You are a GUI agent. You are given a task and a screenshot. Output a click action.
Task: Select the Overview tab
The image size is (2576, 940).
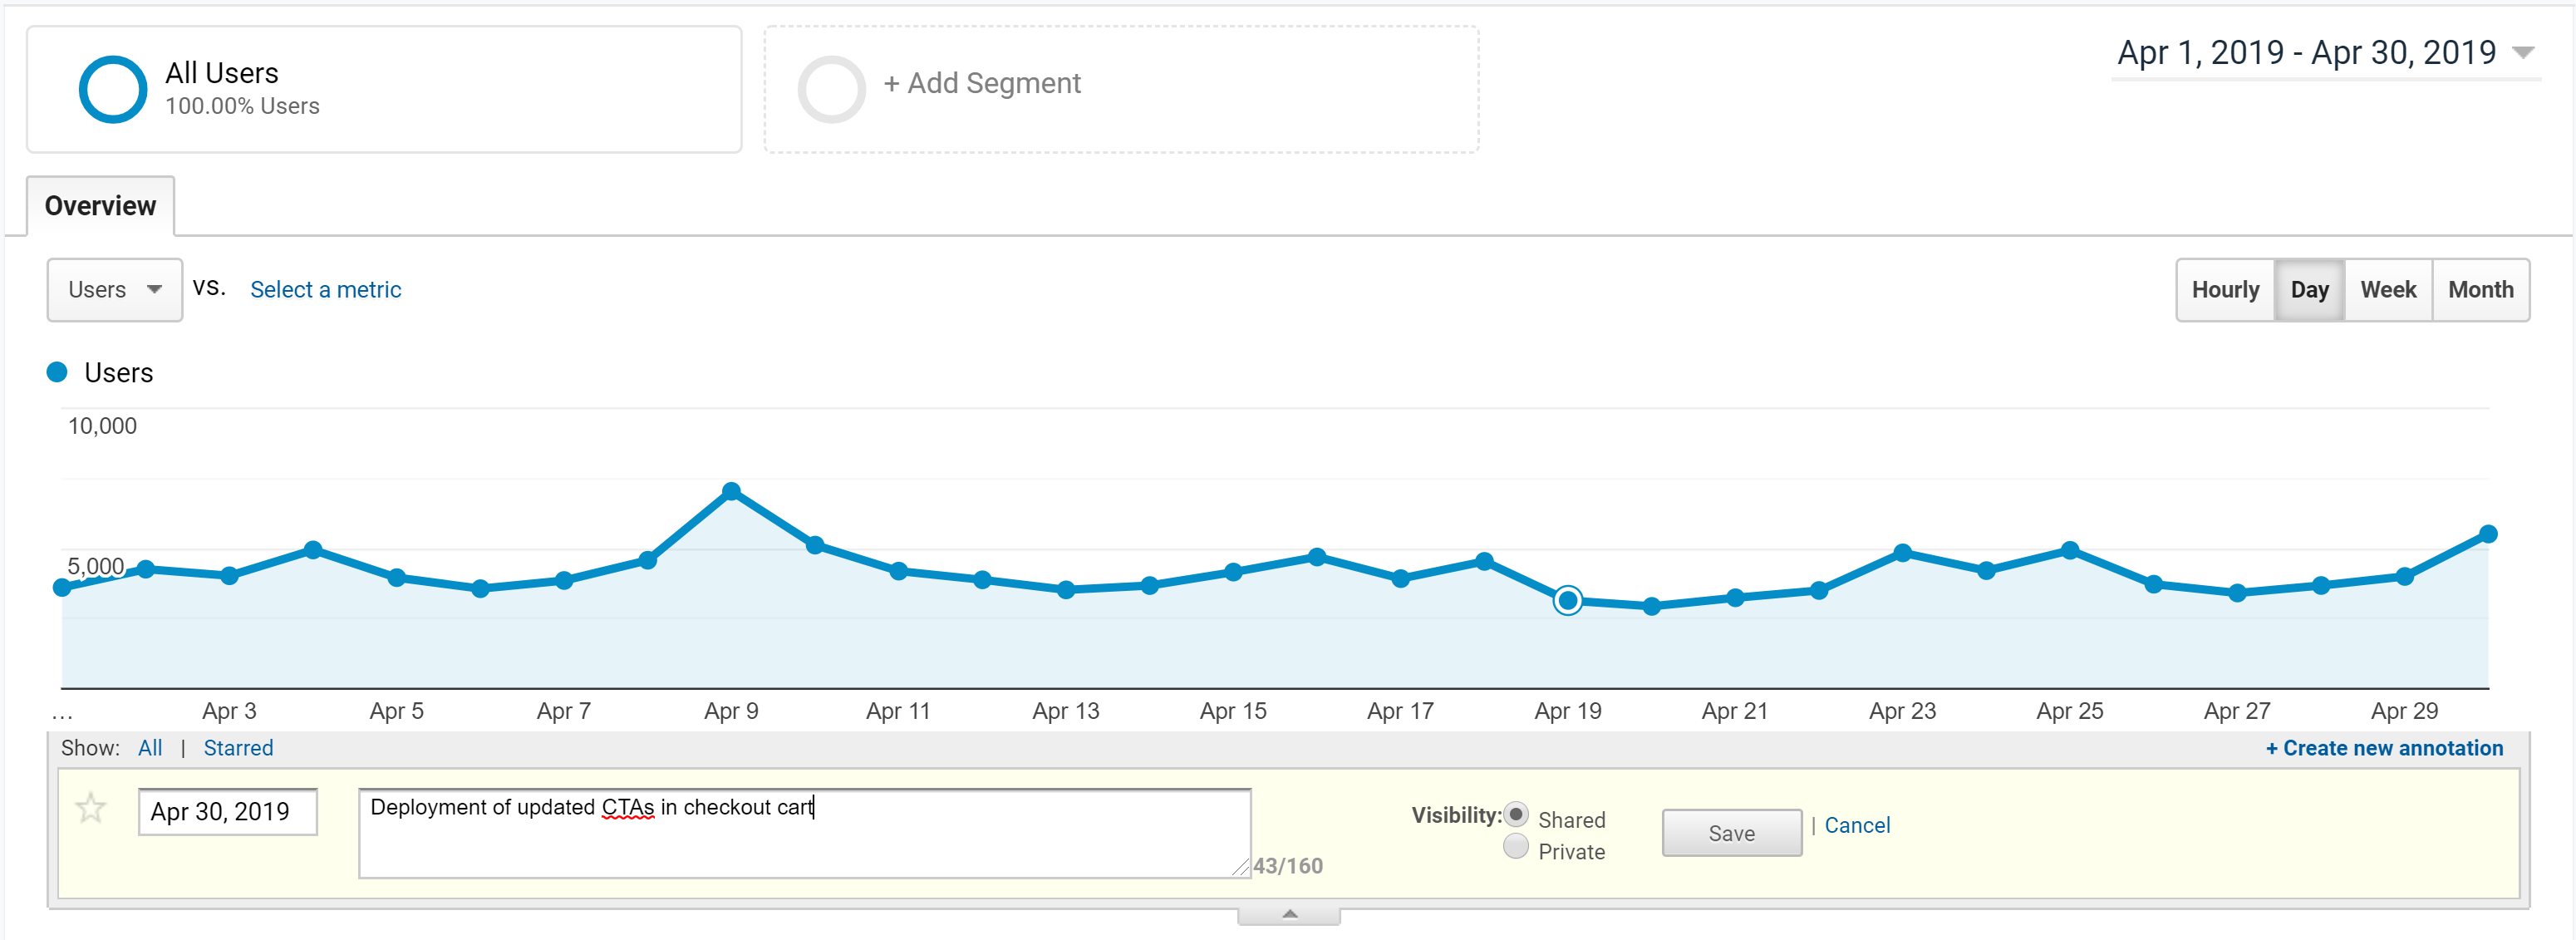click(99, 205)
